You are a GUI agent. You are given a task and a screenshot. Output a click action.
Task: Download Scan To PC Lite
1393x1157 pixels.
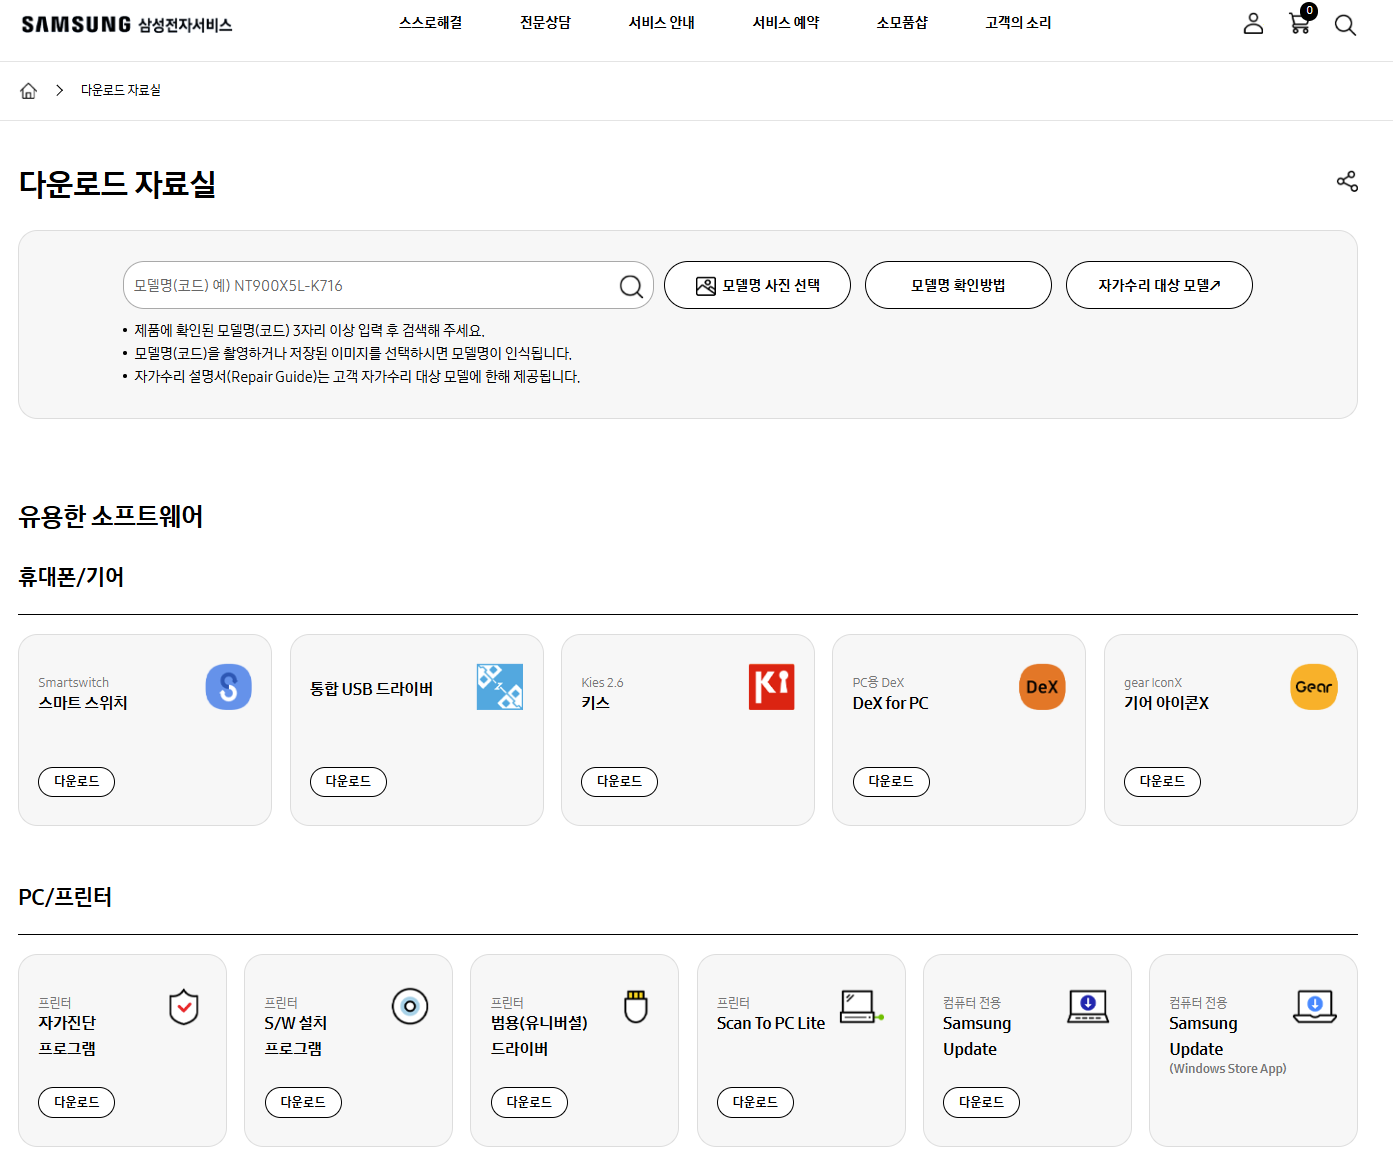click(x=755, y=1102)
